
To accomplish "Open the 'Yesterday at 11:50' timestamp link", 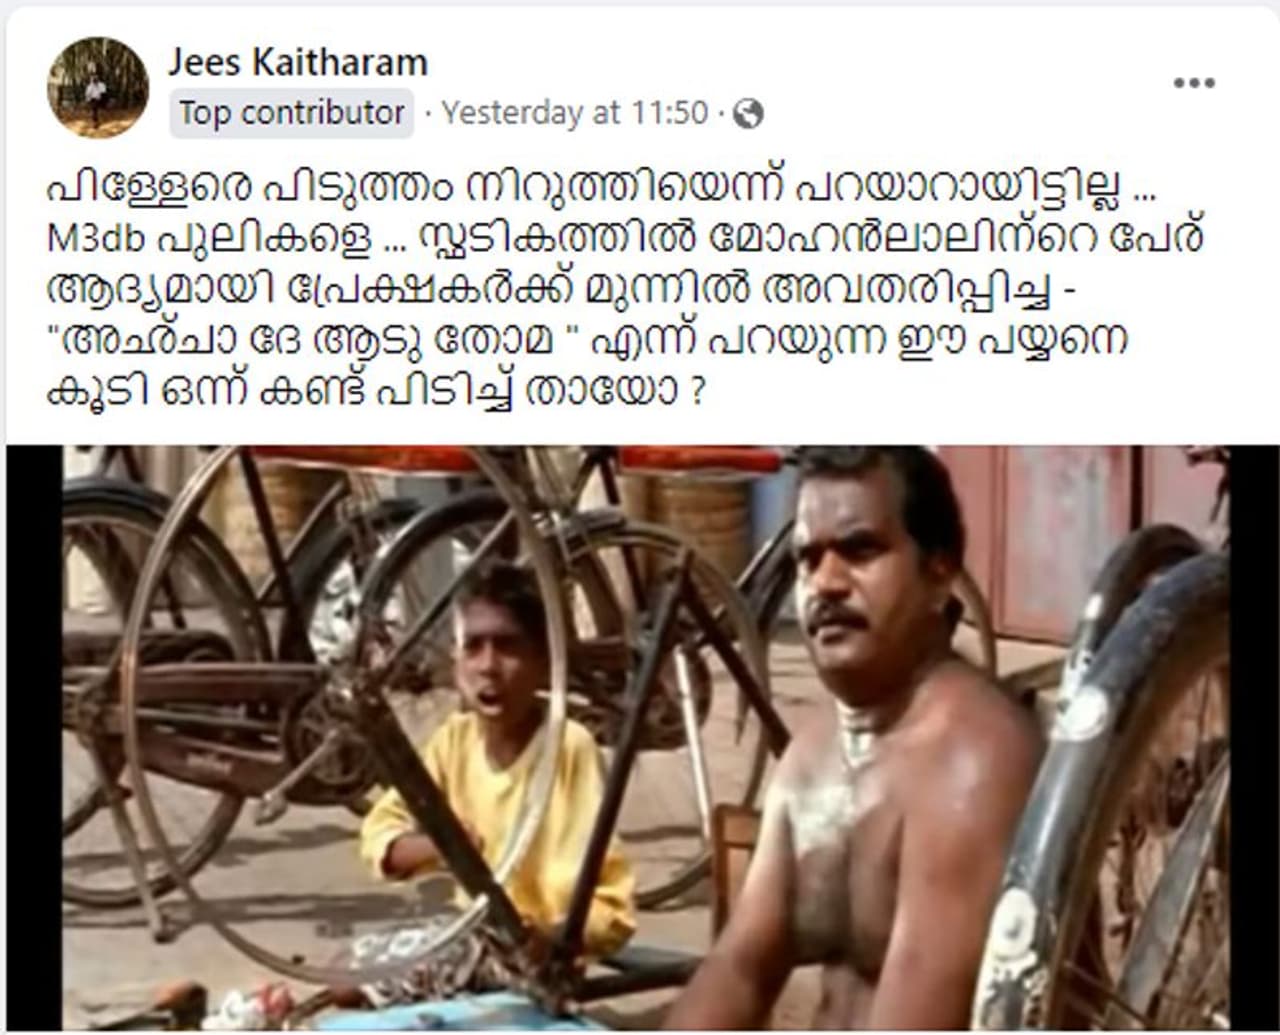I will [575, 113].
